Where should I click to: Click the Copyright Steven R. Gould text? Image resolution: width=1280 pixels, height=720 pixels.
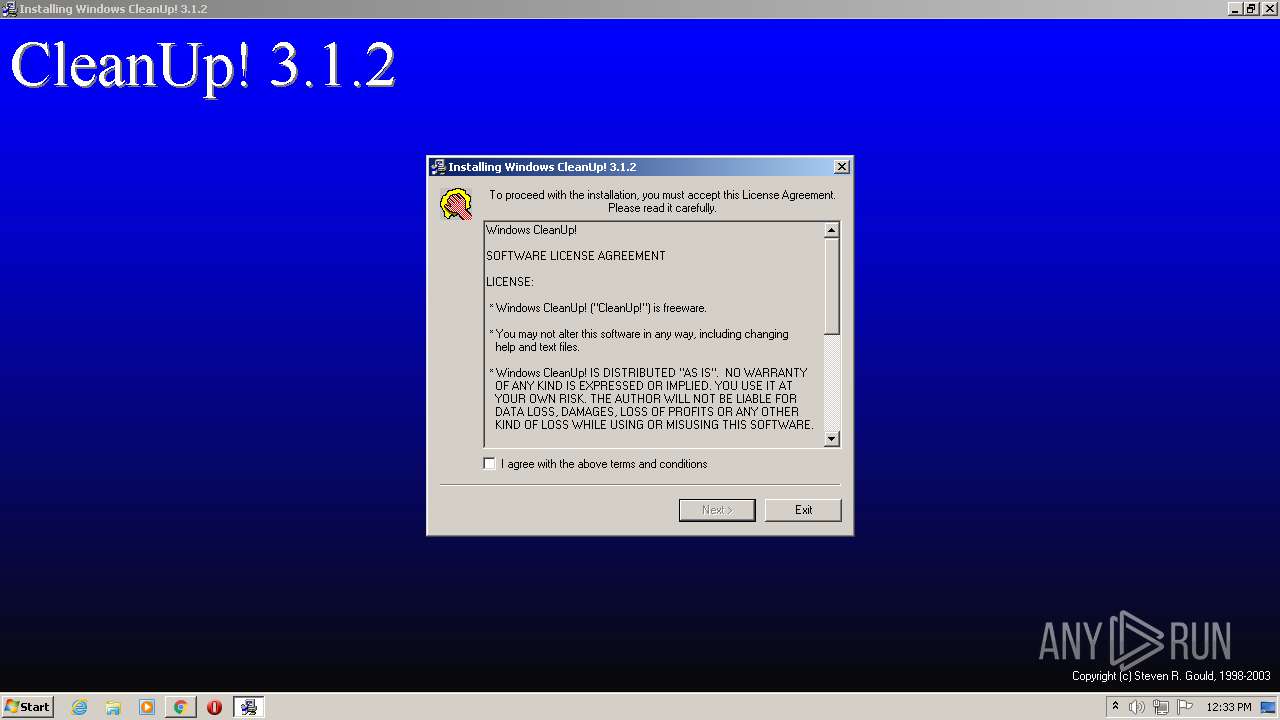click(x=1171, y=676)
